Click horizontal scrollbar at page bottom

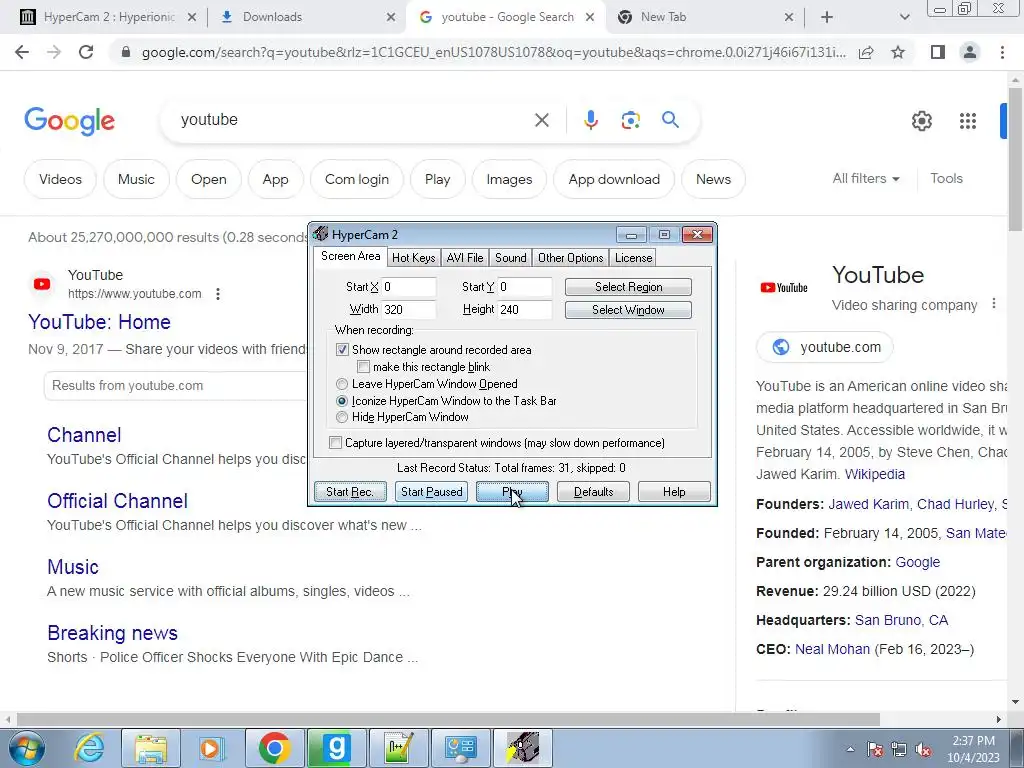pos(448,720)
